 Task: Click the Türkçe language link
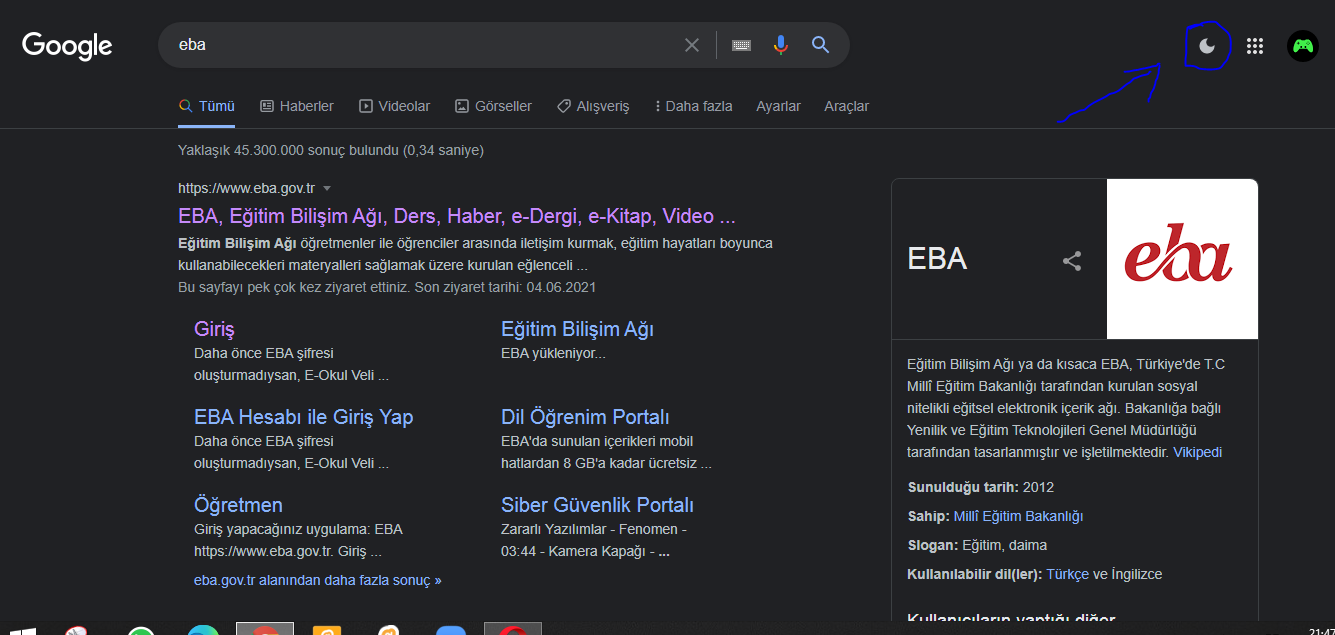[1067, 574]
